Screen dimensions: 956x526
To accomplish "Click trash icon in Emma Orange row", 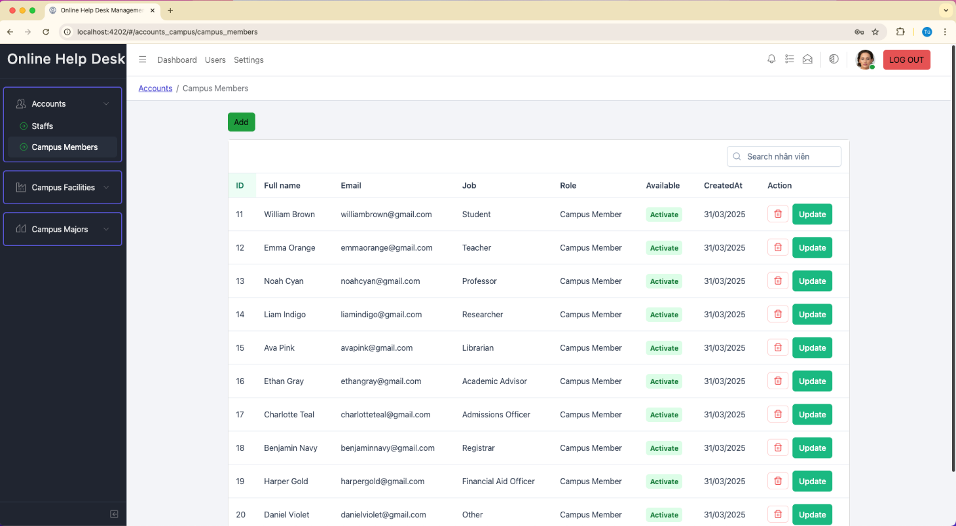I will pyautogui.click(x=777, y=247).
